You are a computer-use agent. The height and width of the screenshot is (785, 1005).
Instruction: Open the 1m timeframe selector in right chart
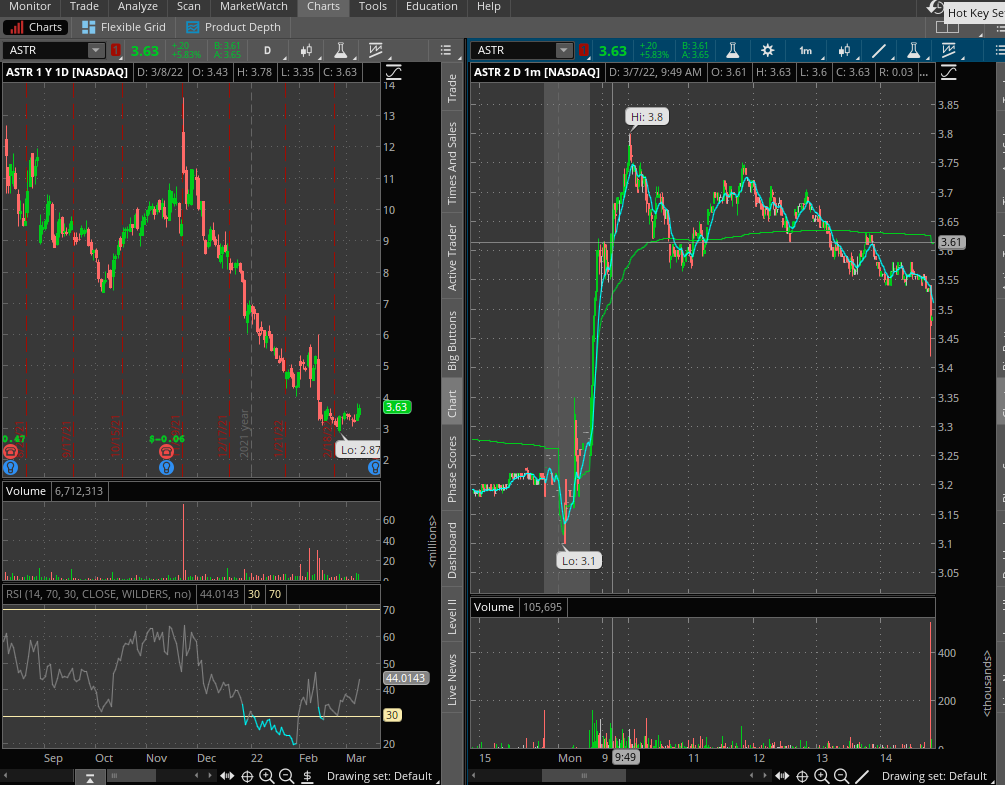coord(805,50)
